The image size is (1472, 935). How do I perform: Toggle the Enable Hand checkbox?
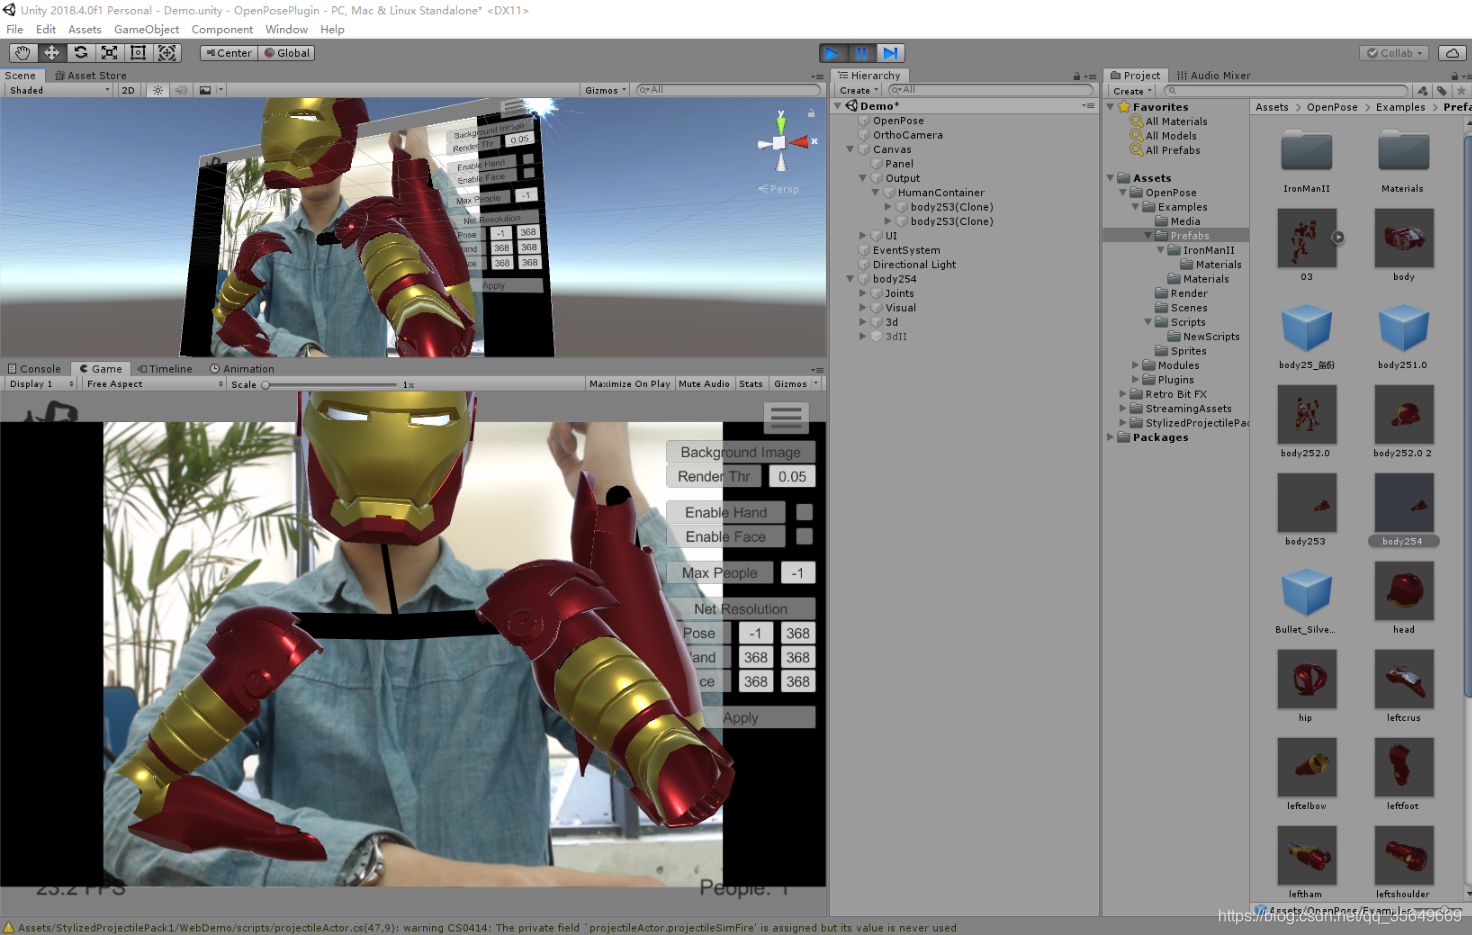pos(804,512)
